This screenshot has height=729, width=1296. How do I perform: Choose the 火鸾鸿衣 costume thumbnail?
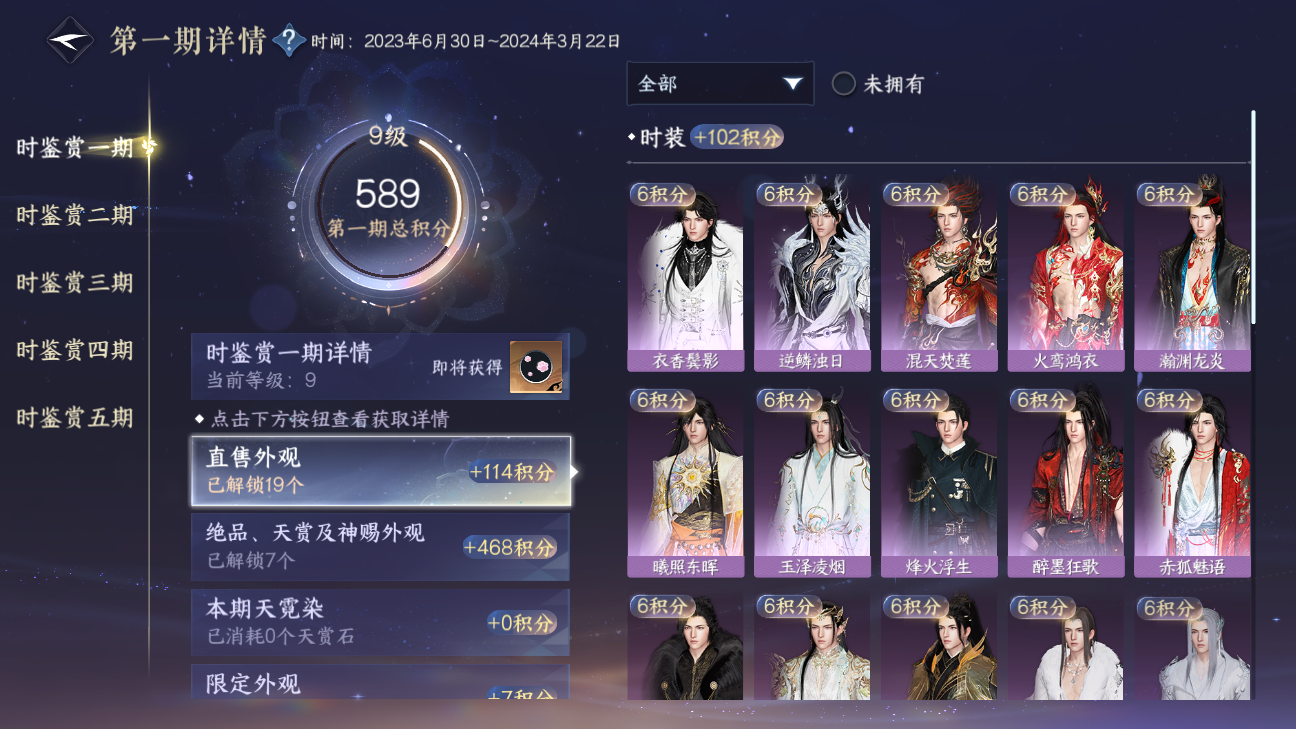(x=1066, y=277)
